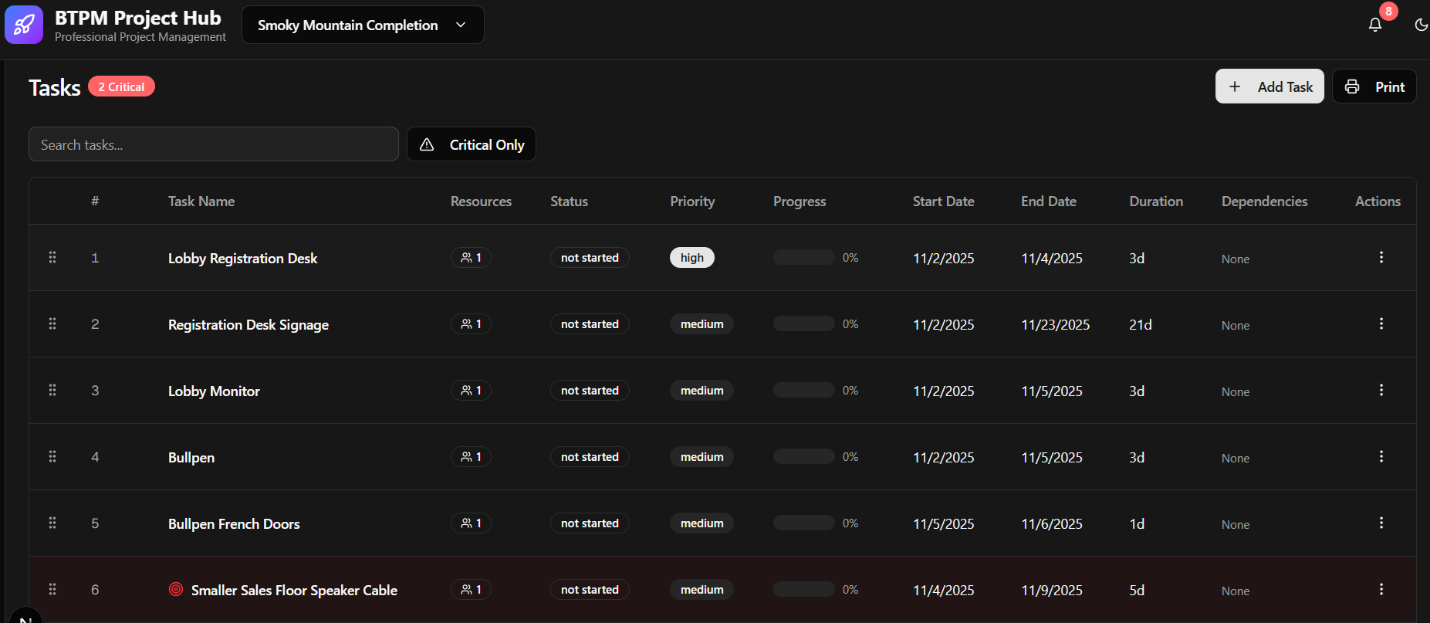Click the Tasks page heading
Screen dimensions: 1430x623
click(54, 87)
